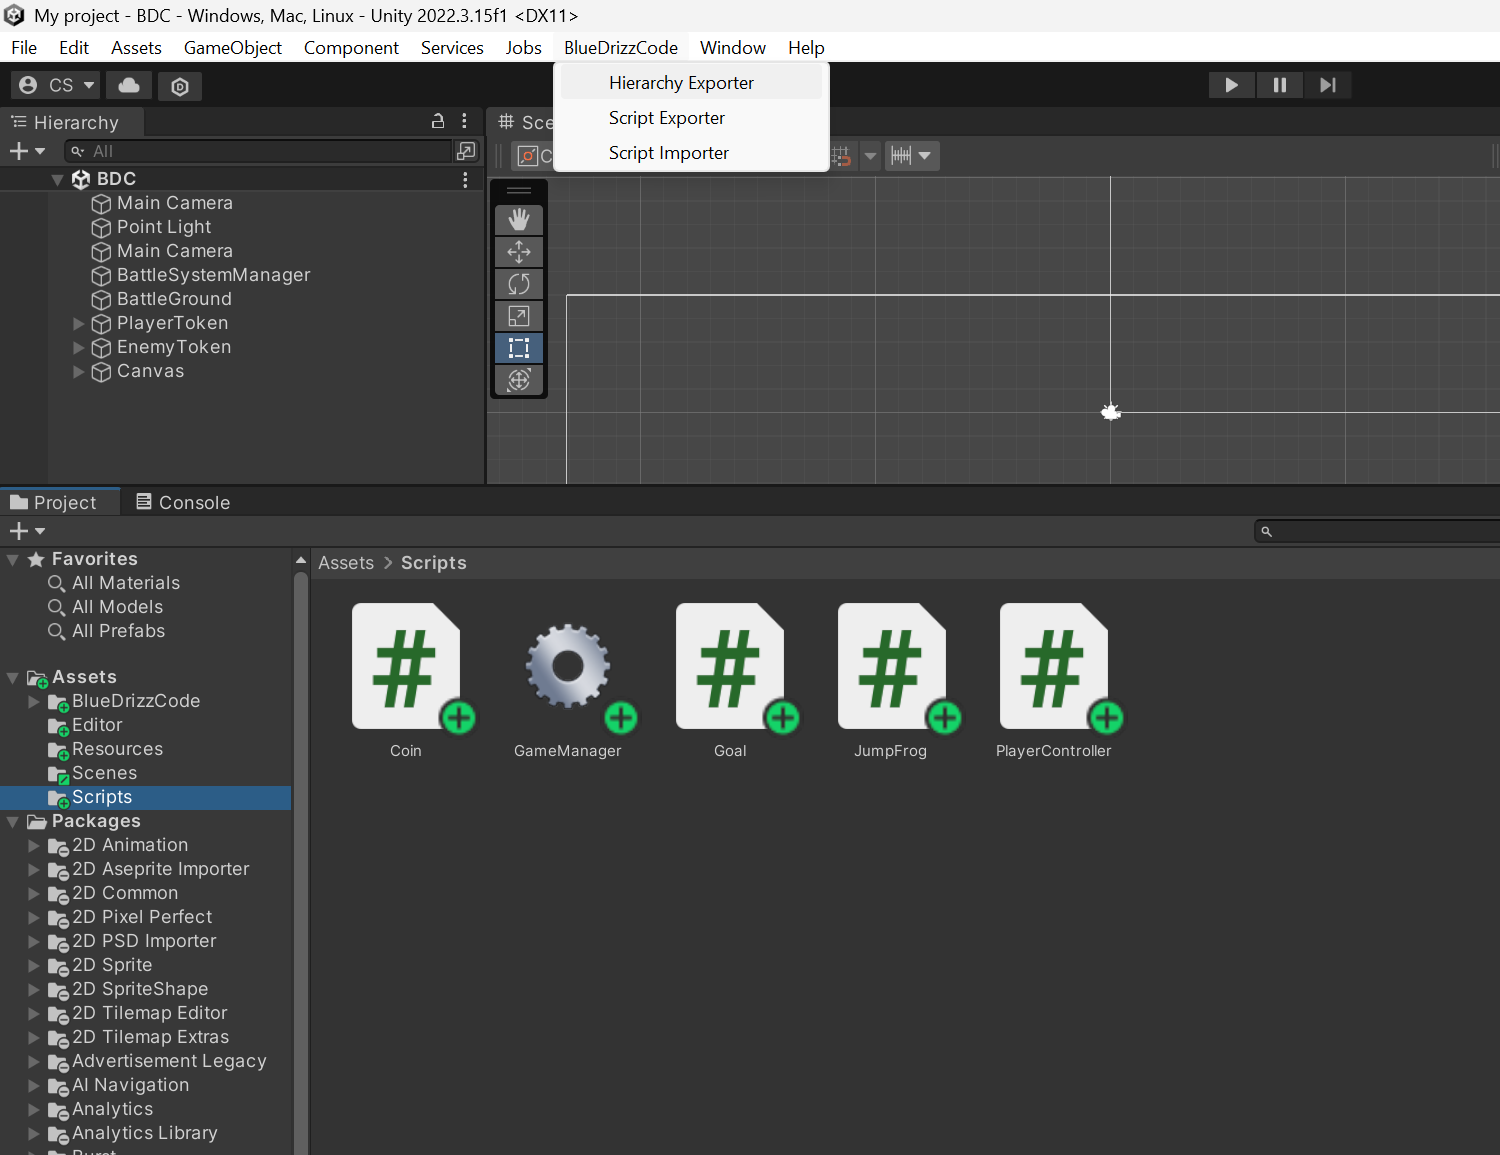1500x1155 pixels.
Task: Select the Coin script asset
Action: [x=406, y=681]
